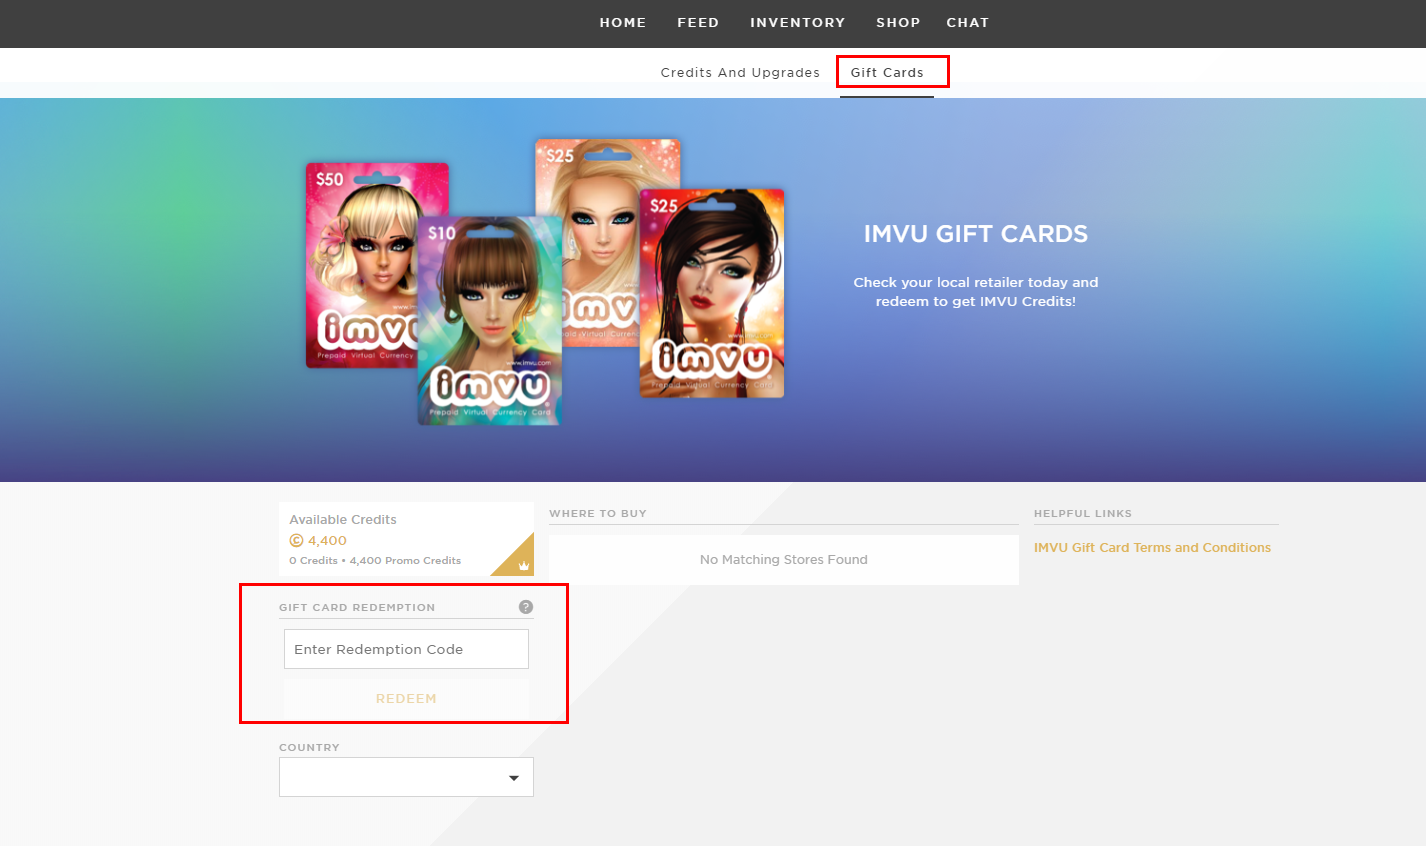The image size is (1426, 846).
Task: Click the Enter Redemption Code field
Action: click(x=406, y=649)
